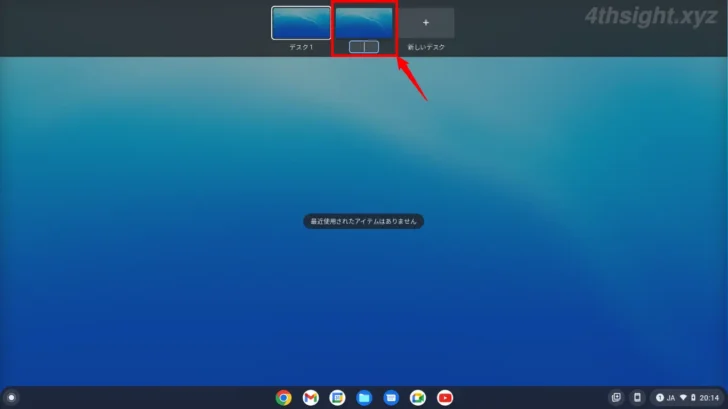Launch Google Chrome from the shelf
The width and height of the screenshot is (728, 409).
coord(284,398)
